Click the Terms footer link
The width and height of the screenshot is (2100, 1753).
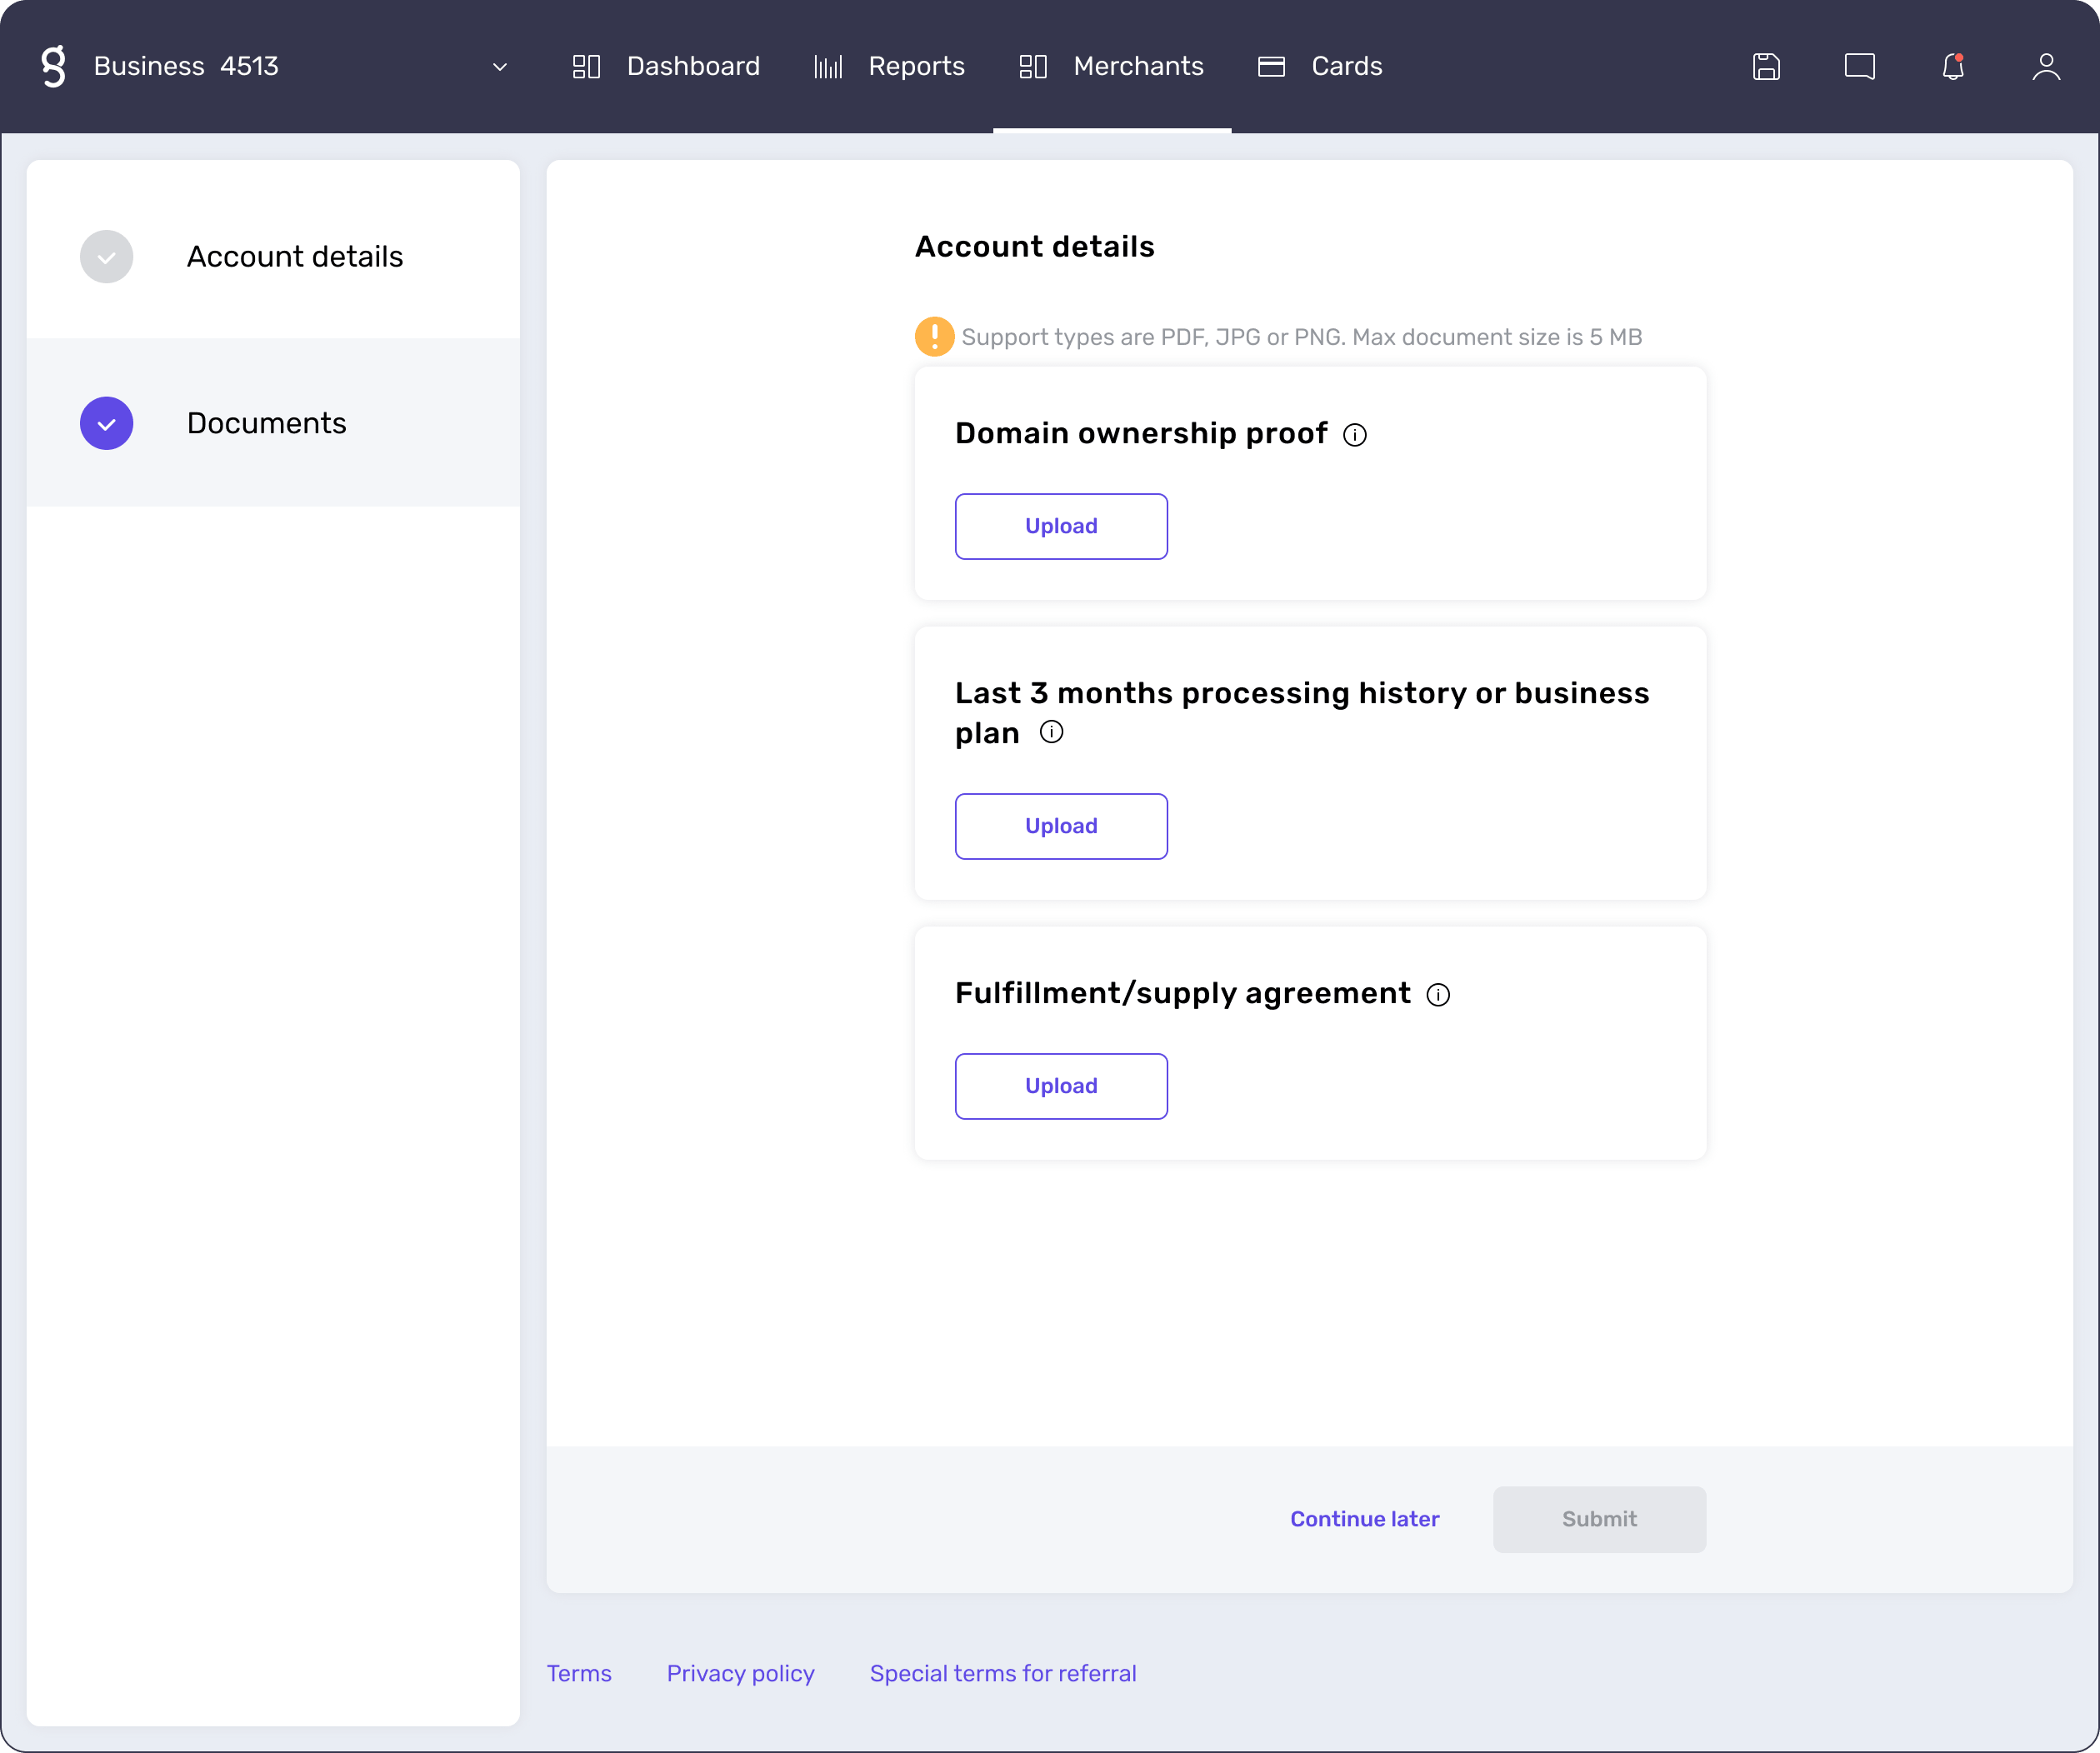click(x=579, y=1671)
